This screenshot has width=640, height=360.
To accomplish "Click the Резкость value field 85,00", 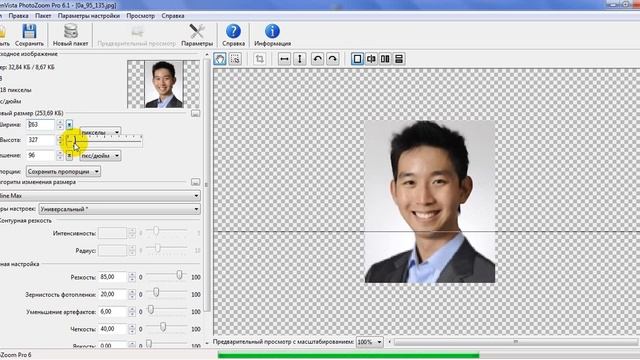I will pos(113,277).
